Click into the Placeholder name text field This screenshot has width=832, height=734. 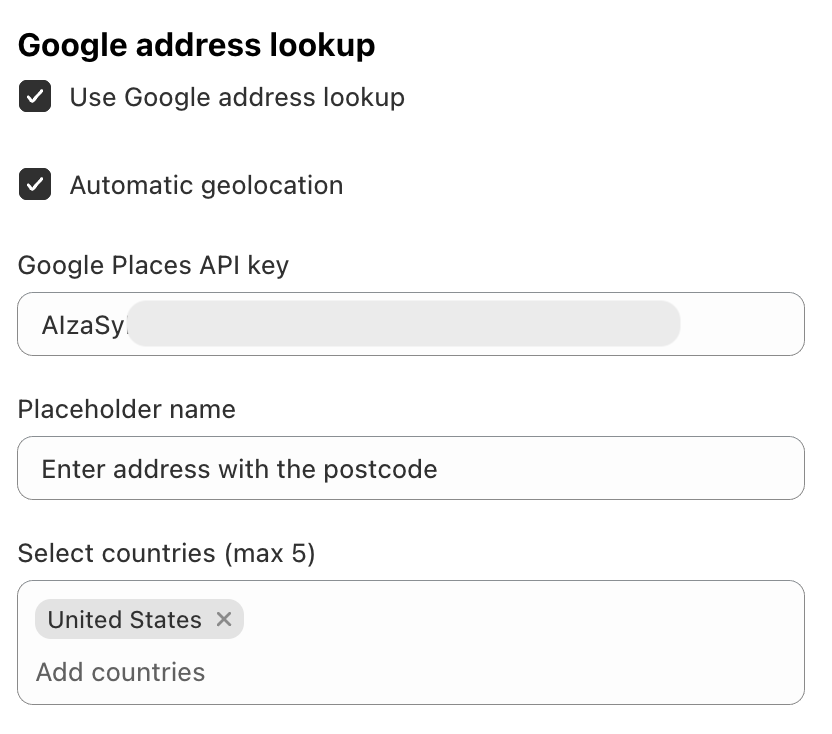[x=410, y=468]
